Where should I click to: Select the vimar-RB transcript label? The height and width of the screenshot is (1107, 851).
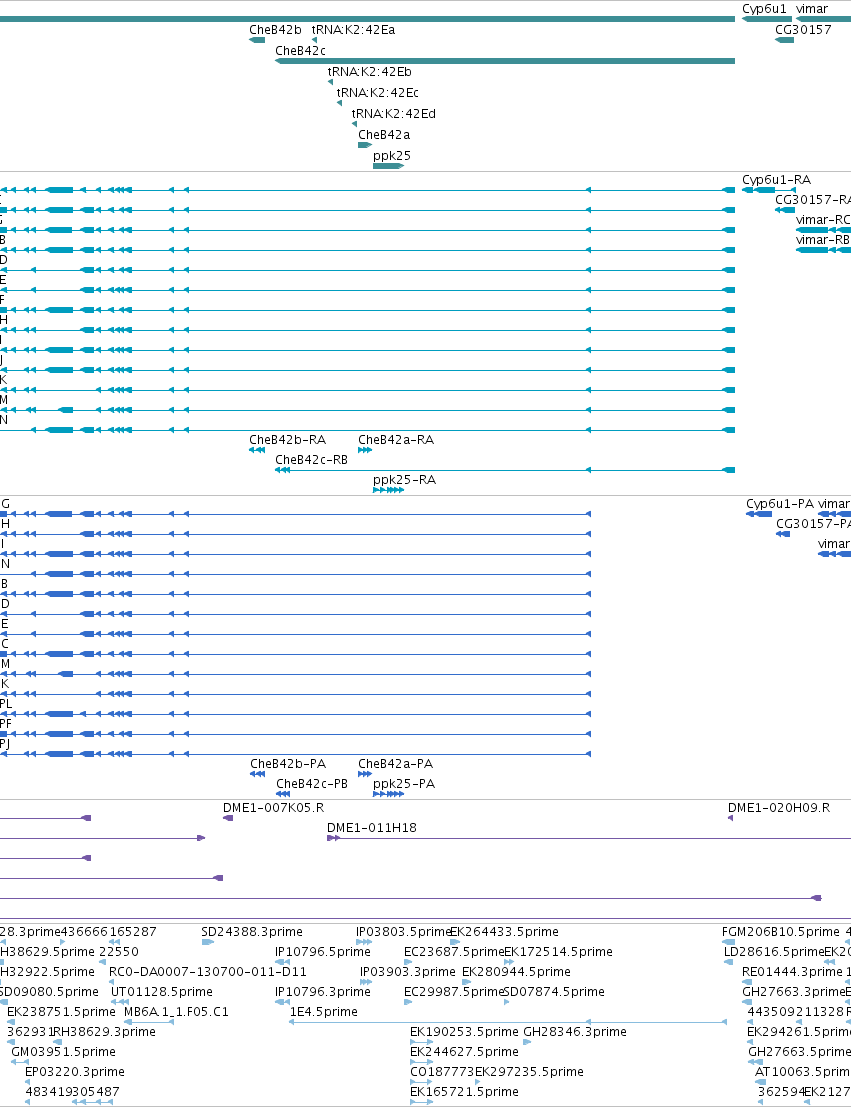pyautogui.click(x=823, y=240)
